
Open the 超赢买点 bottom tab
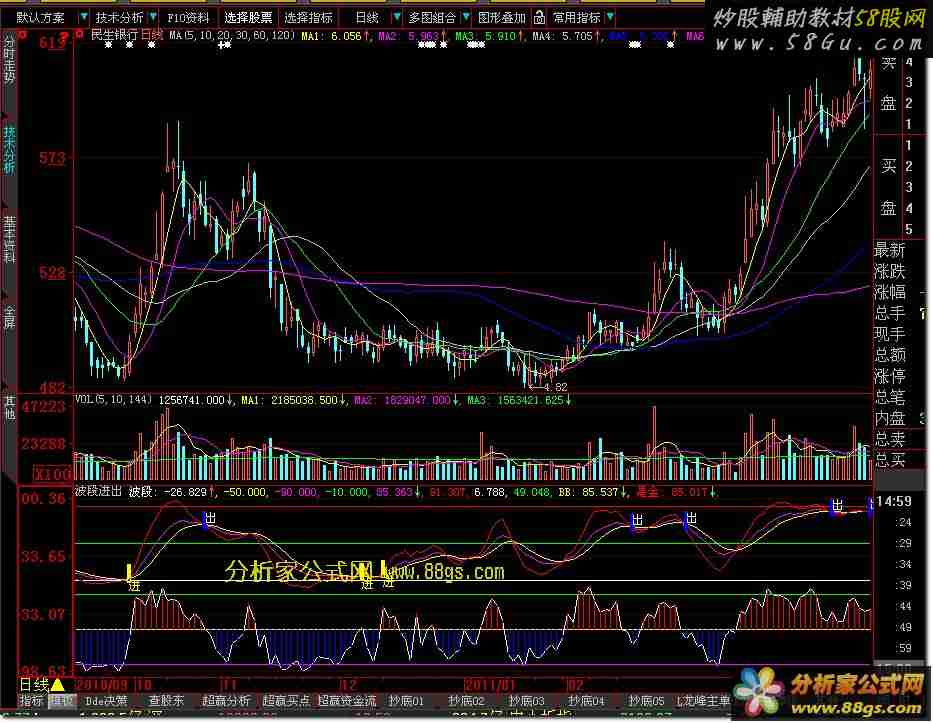click(286, 701)
